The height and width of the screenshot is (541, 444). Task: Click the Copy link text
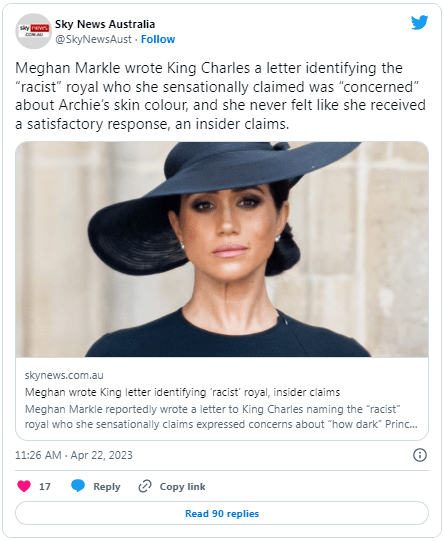pos(182,486)
